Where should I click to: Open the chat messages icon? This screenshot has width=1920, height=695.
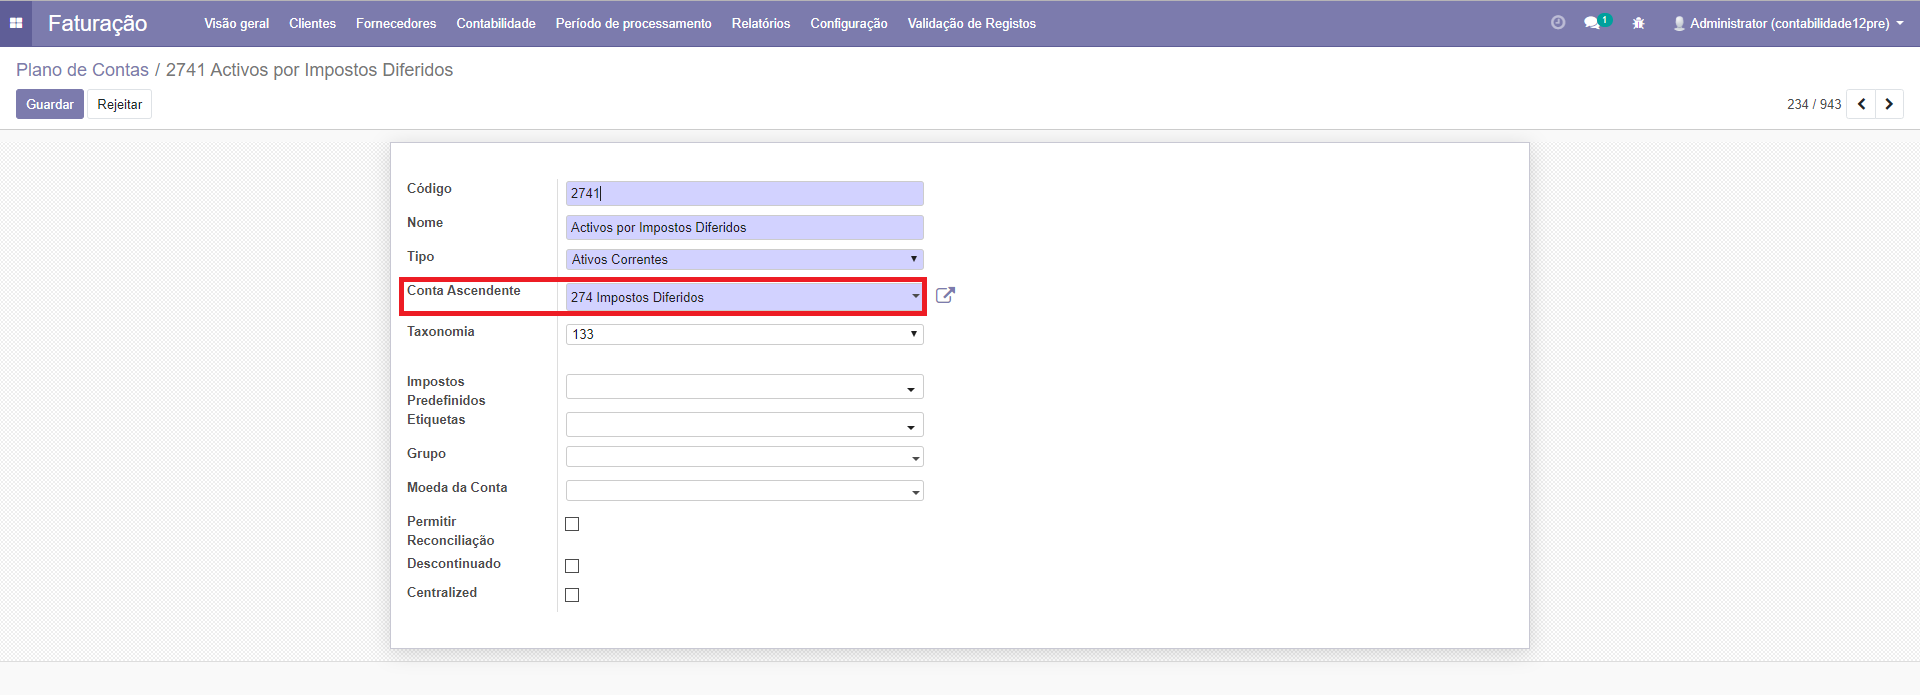point(1593,23)
